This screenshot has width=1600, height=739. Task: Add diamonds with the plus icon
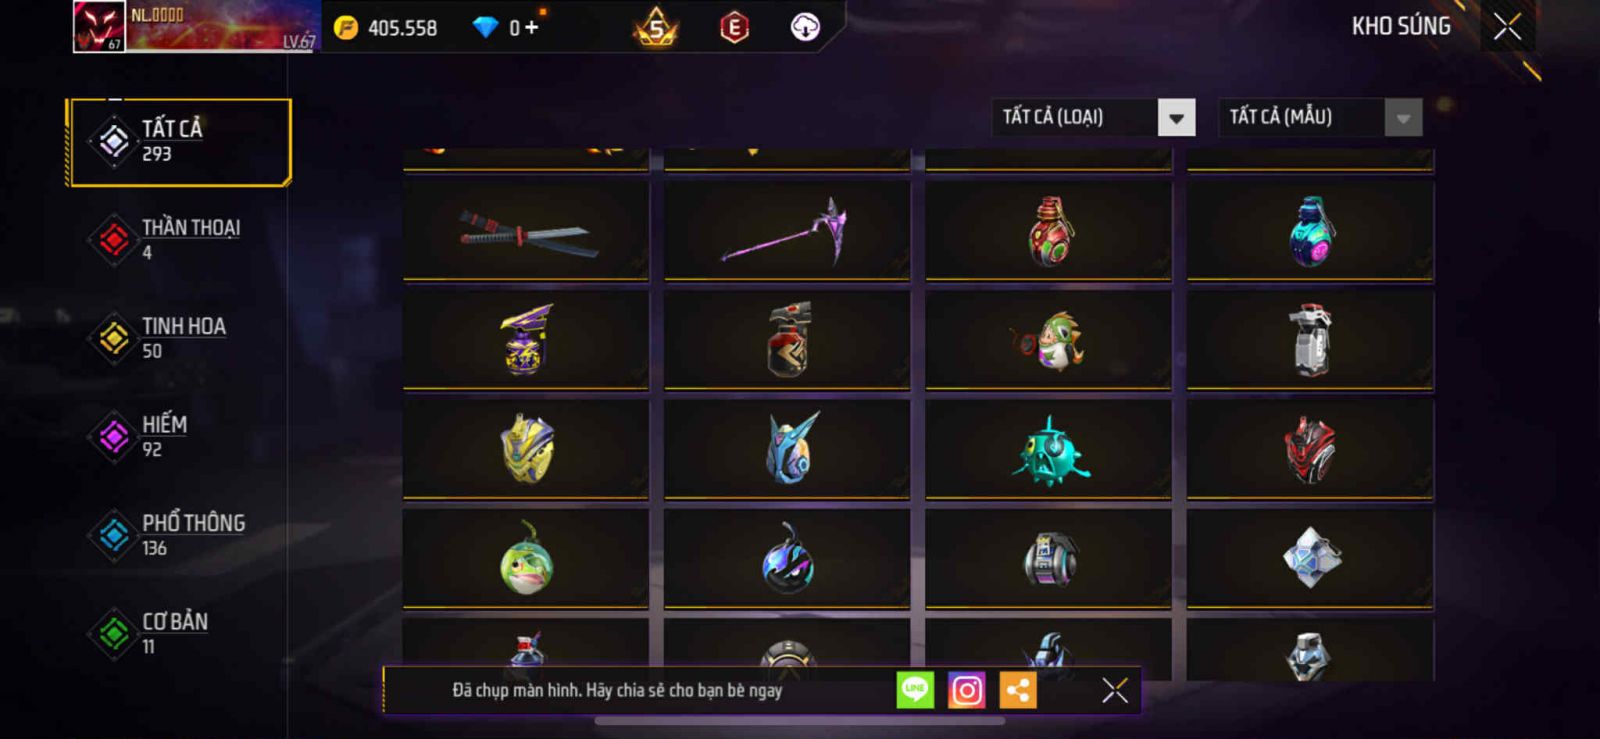tap(531, 28)
